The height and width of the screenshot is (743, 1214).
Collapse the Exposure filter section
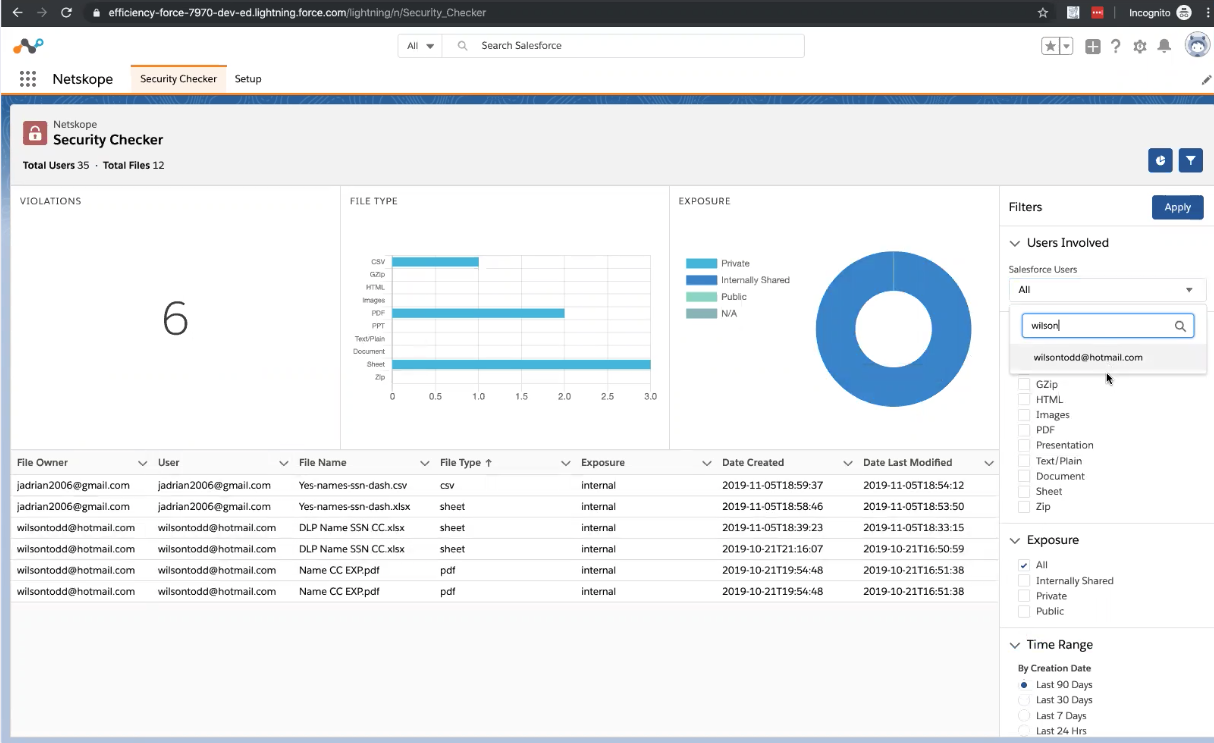pos(1015,540)
